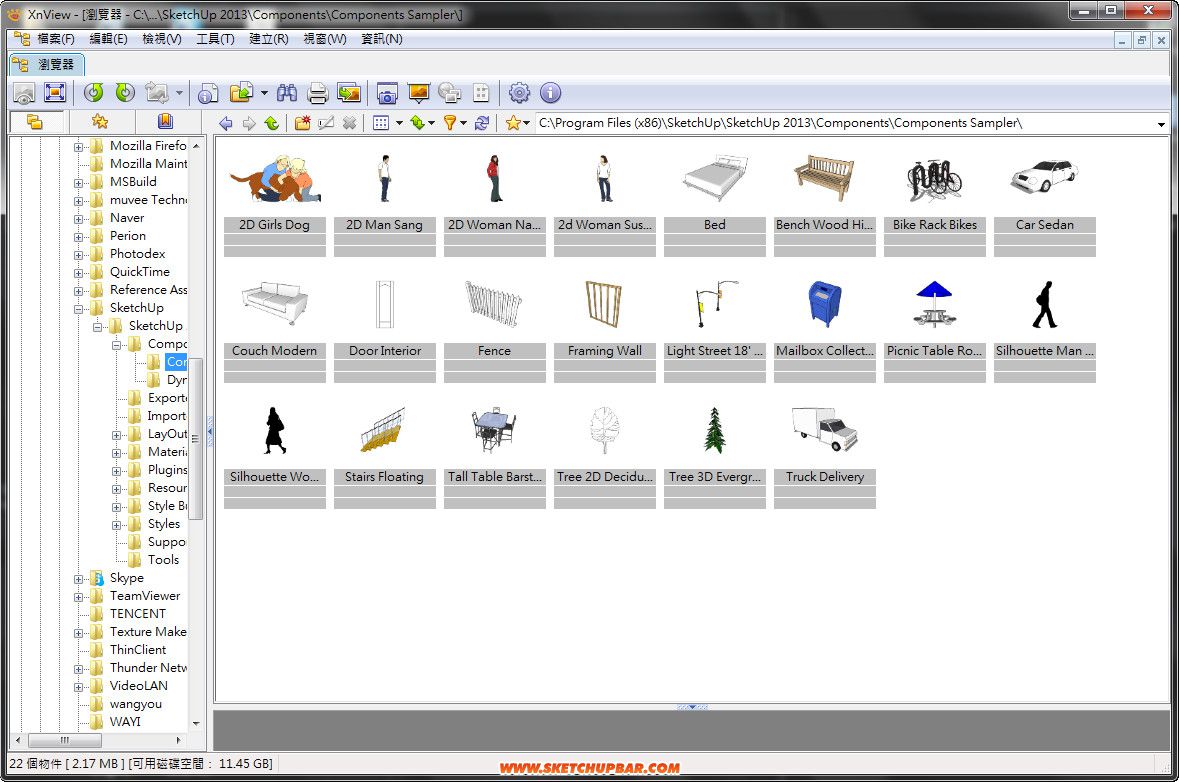1179x782 pixels.
Task: Expand the Styles folder node
Action: pyautogui.click(x=116, y=525)
